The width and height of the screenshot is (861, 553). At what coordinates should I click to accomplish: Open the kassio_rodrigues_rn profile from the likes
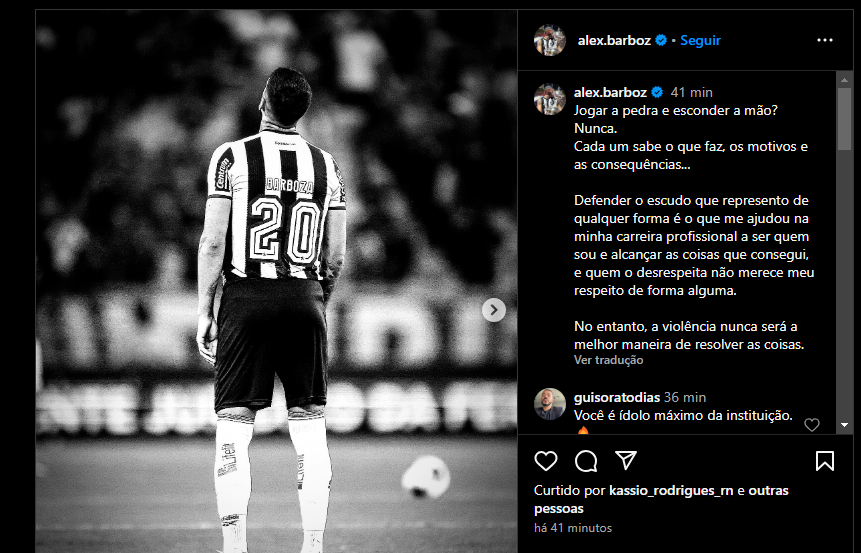671,490
